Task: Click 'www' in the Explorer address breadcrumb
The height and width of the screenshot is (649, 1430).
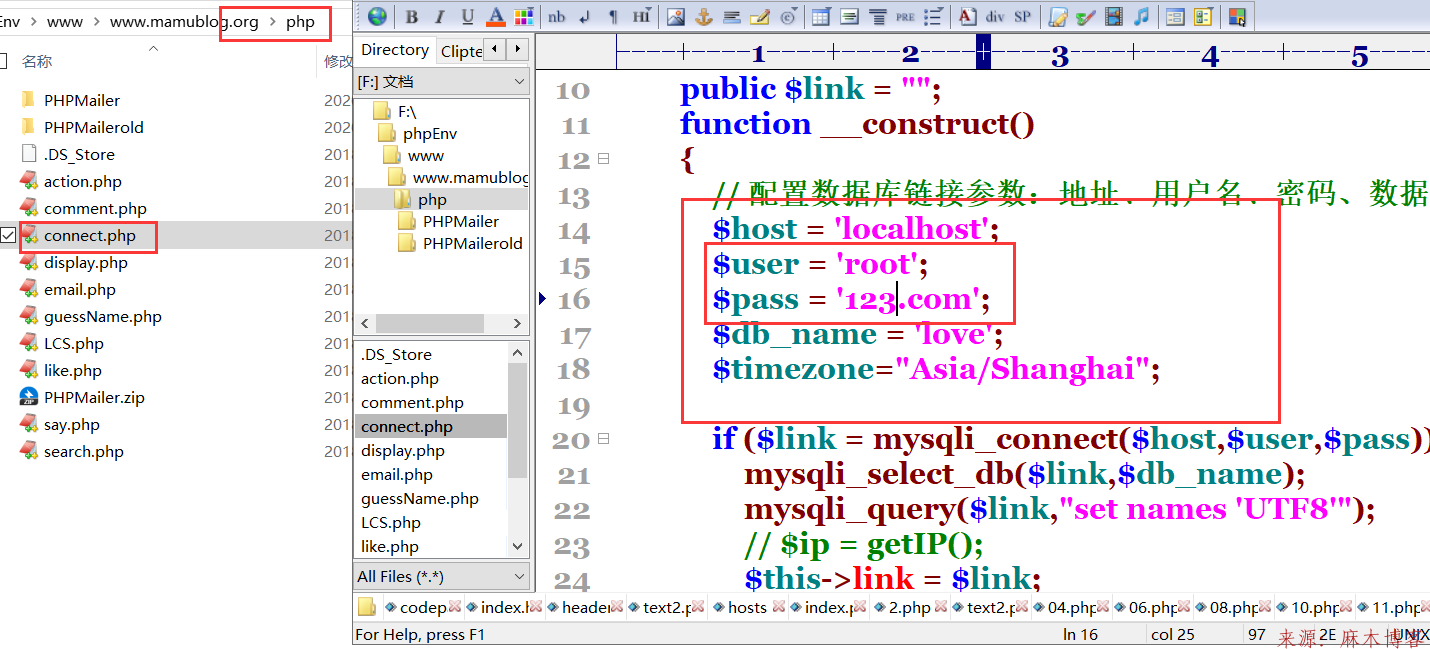Action: 65,21
